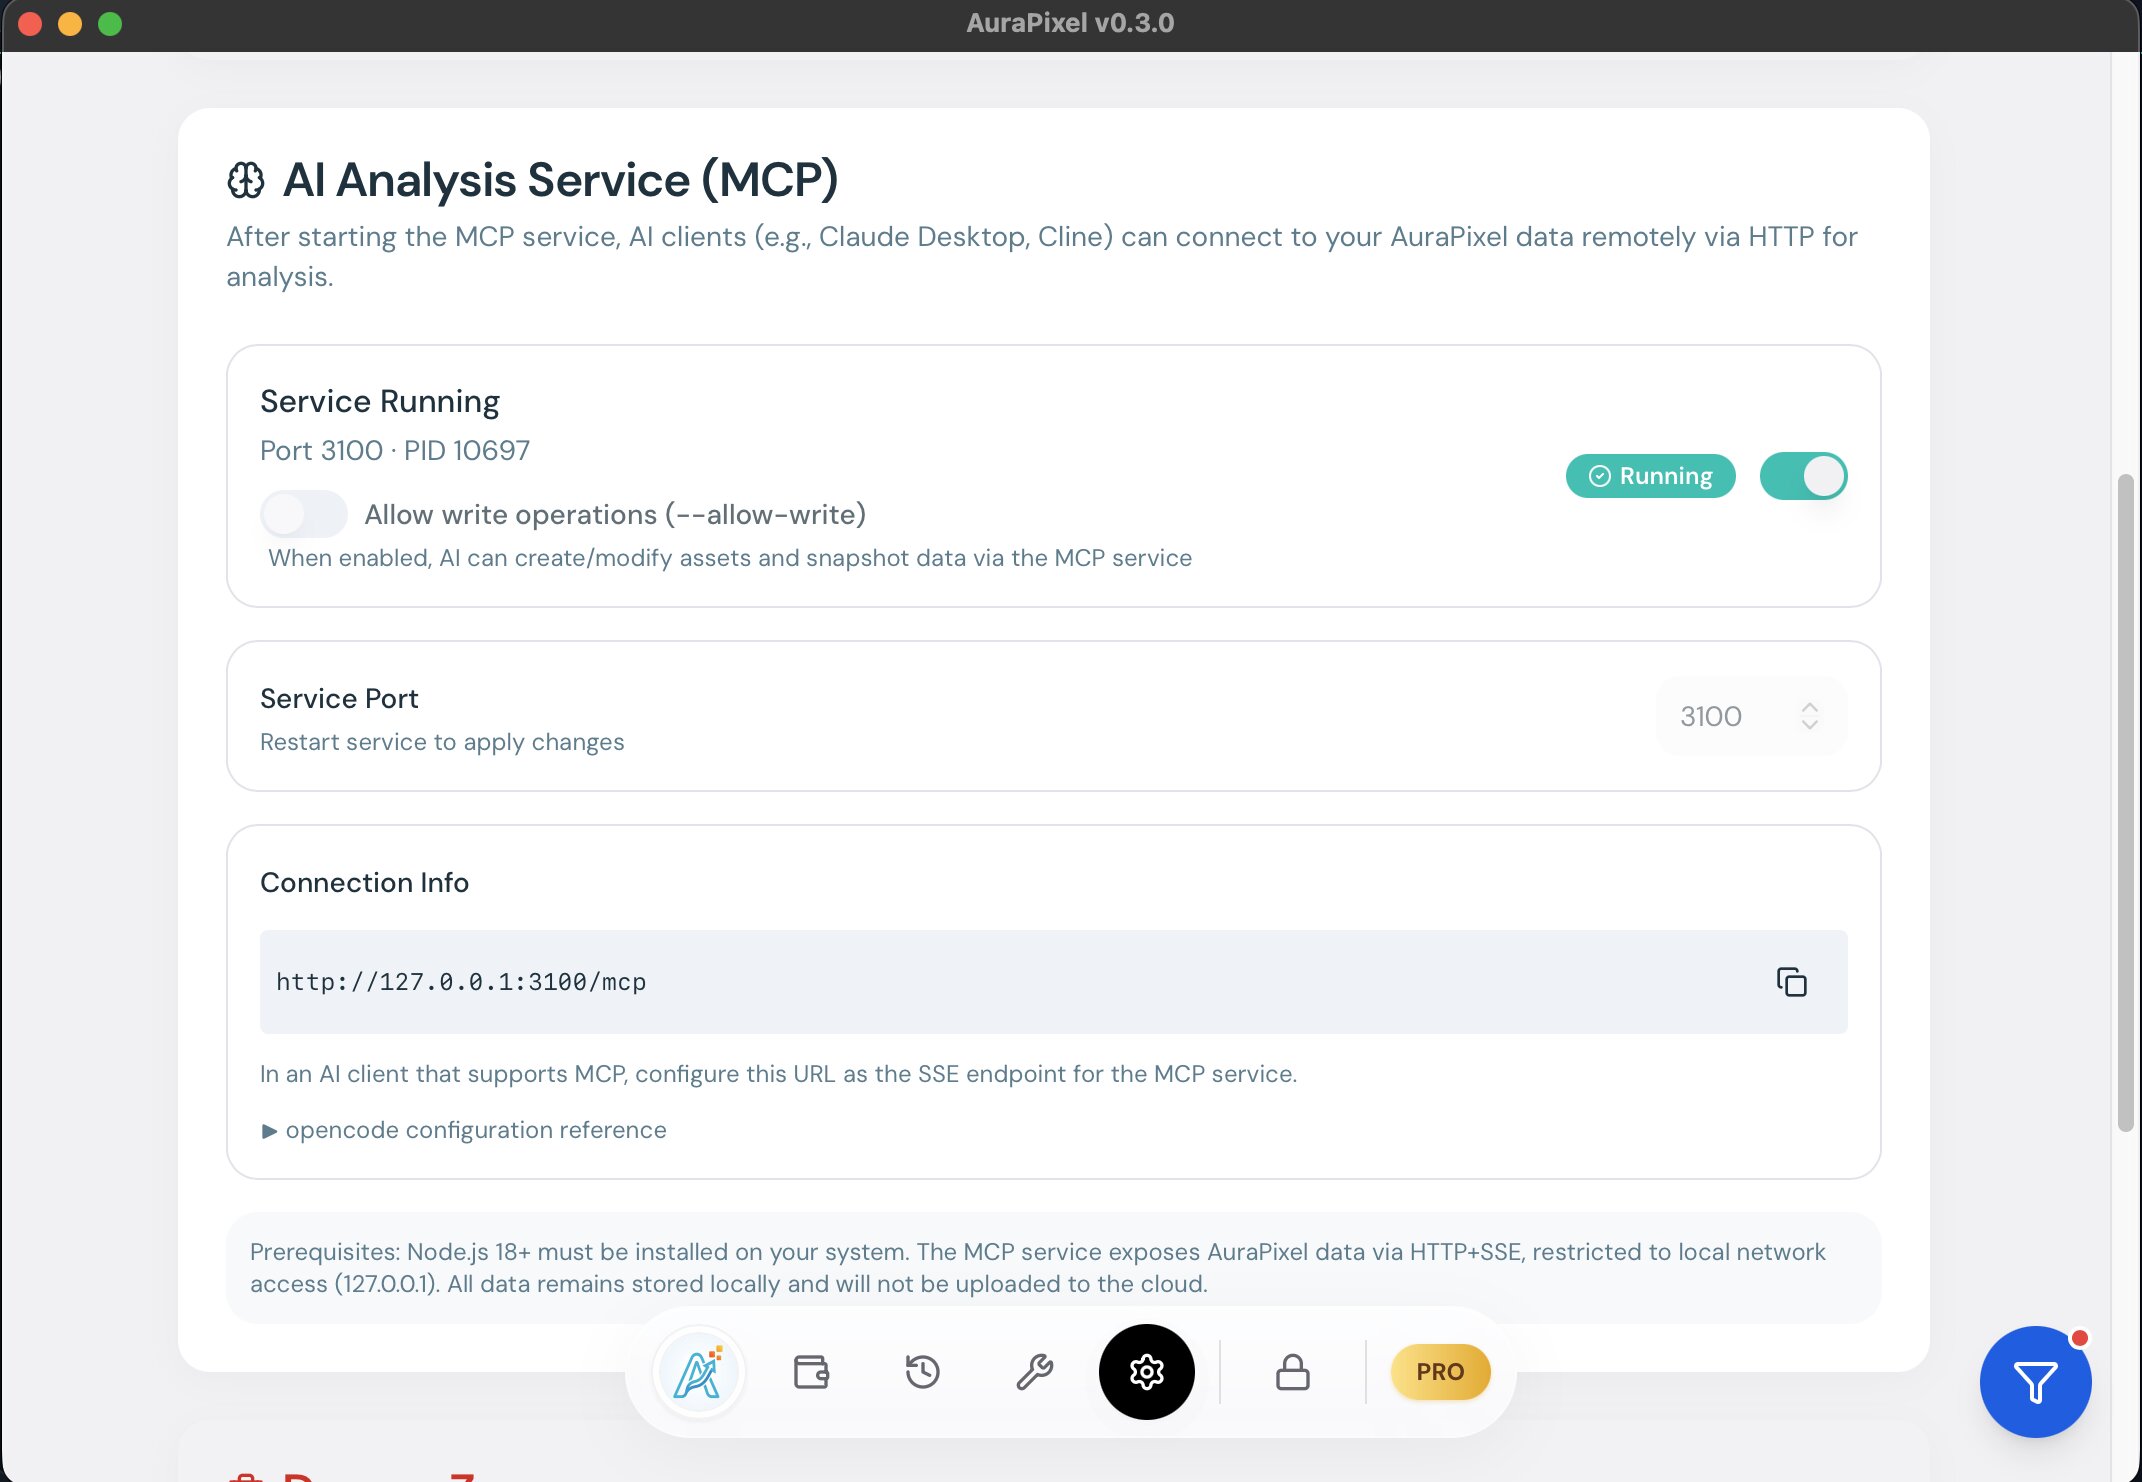This screenshot has height=1482, width=2142.
Task: Click the lock icon in dock
Action: (x=1292, y=1372)
